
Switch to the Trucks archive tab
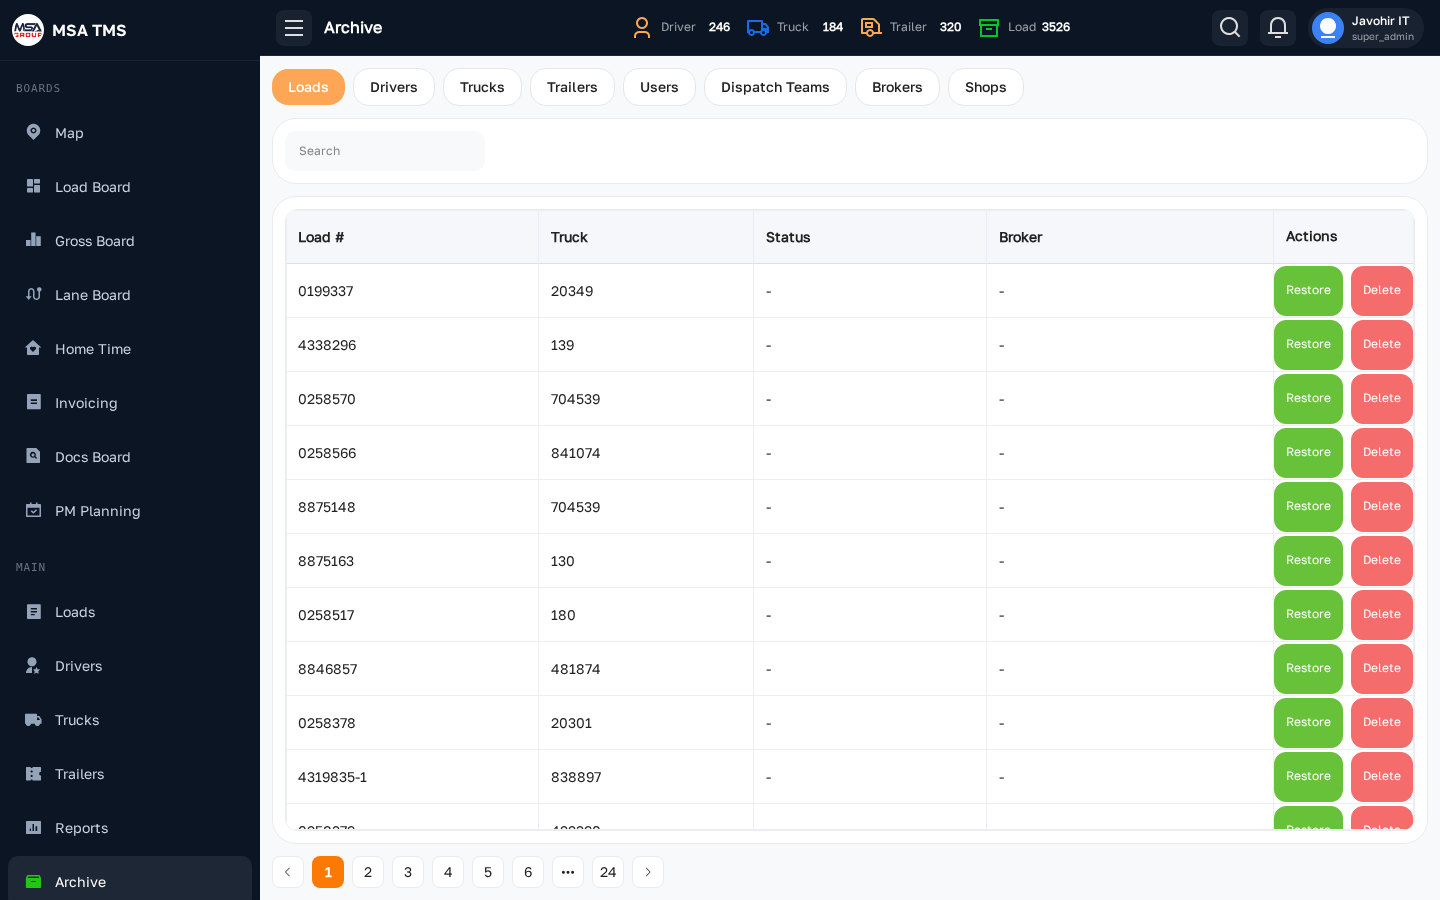pyautogui.click(x=482, y=87)
